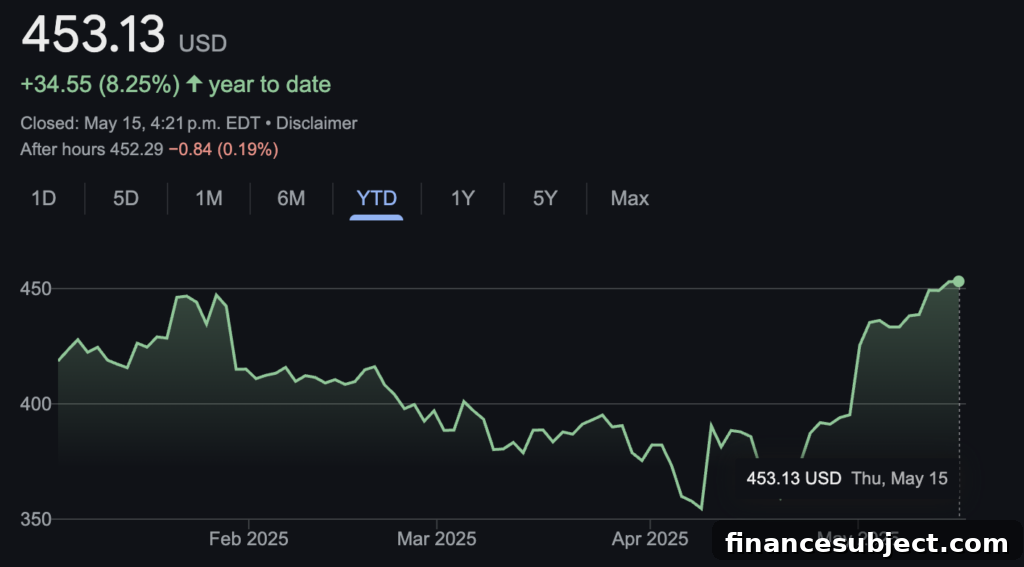Screen dimensions: 1024x567
Task: Open the 5Y chart range
Action: pyautogui.click(x=545, y=199)
